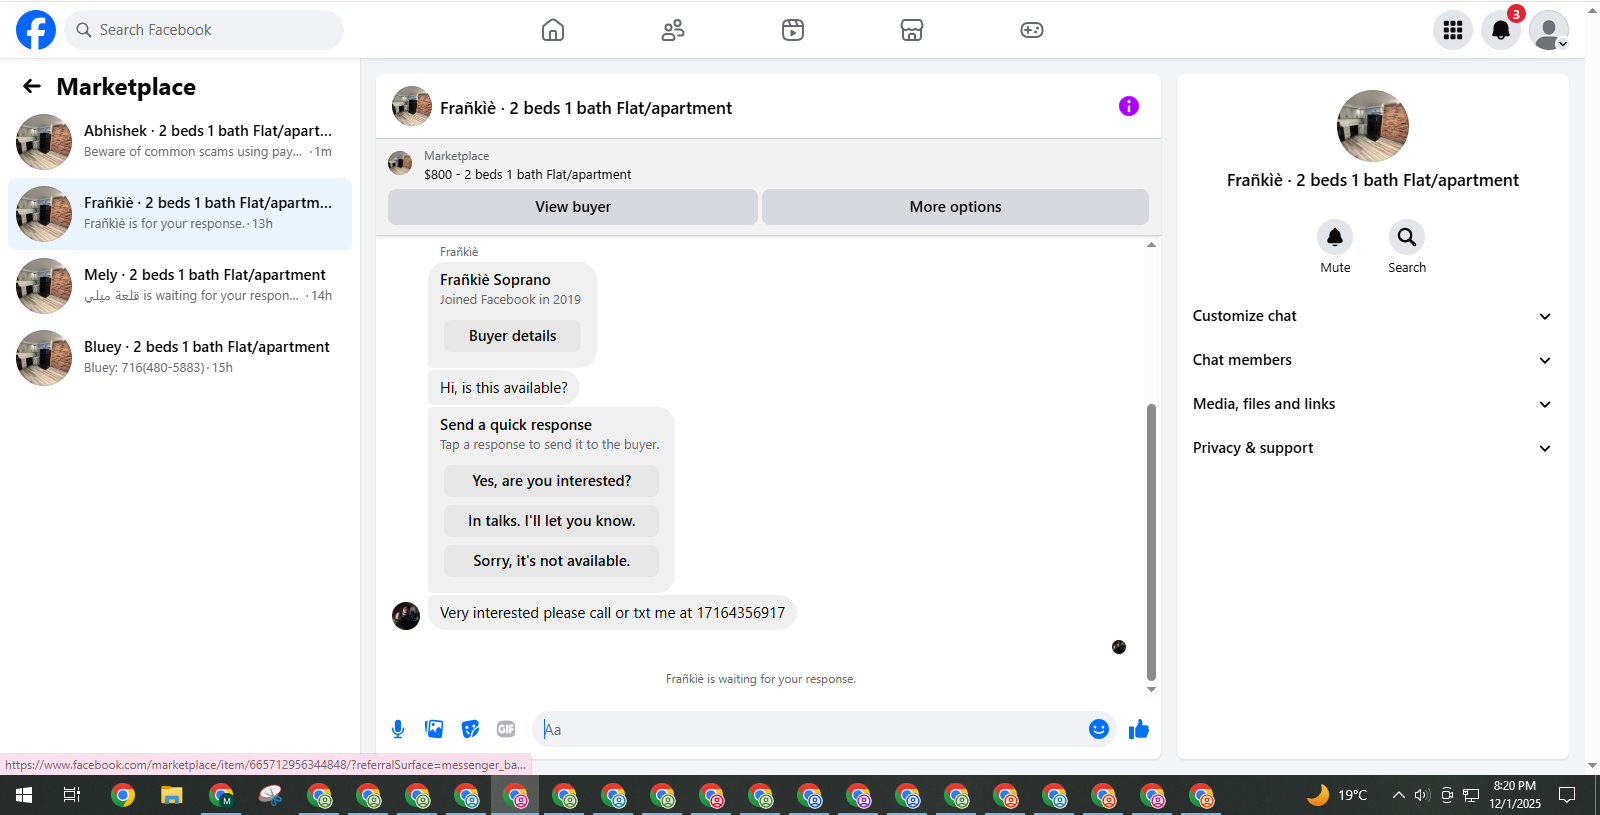The image size is (1600, 815).
Task: Send quick reply 'Yes, are you interested?'
Action: 552,481
